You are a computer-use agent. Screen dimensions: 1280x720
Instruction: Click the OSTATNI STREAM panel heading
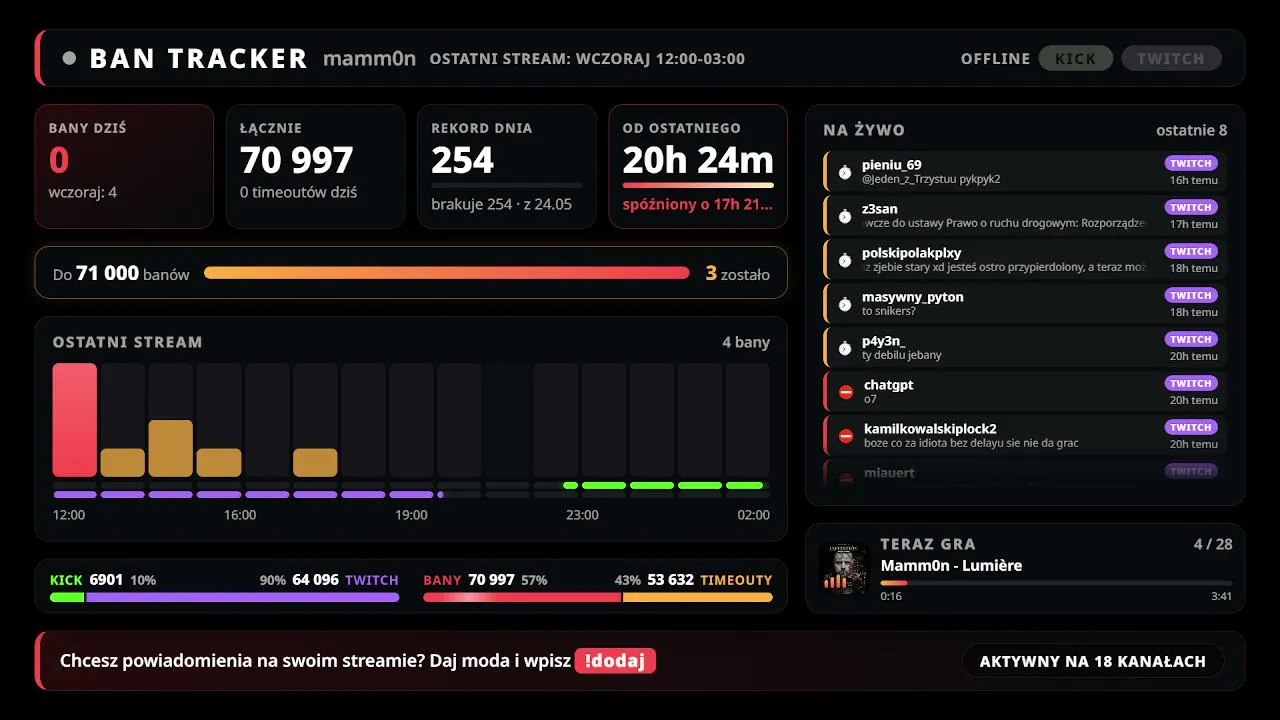coord(128,342)
